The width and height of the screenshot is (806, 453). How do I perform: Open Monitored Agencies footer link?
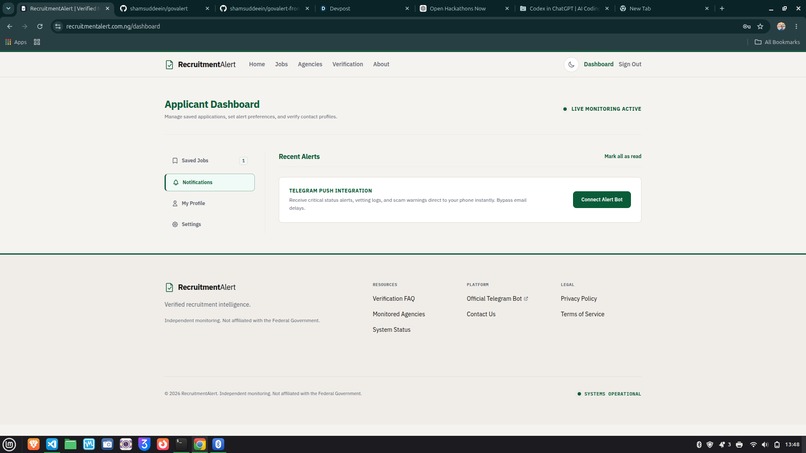[x=399, y=314]
